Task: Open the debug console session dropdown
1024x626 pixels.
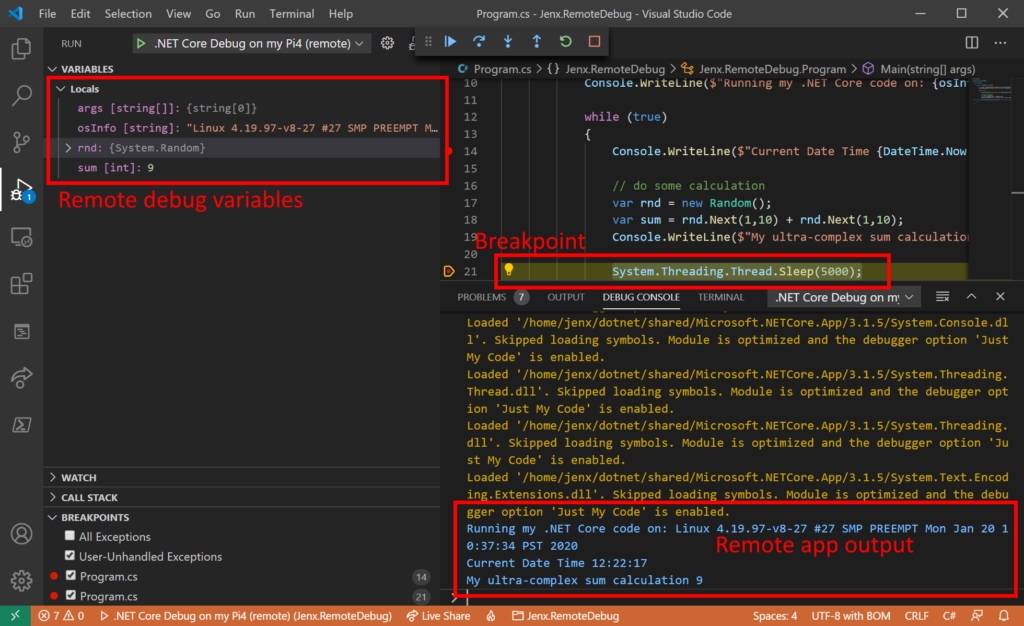Action: point(844,298)
